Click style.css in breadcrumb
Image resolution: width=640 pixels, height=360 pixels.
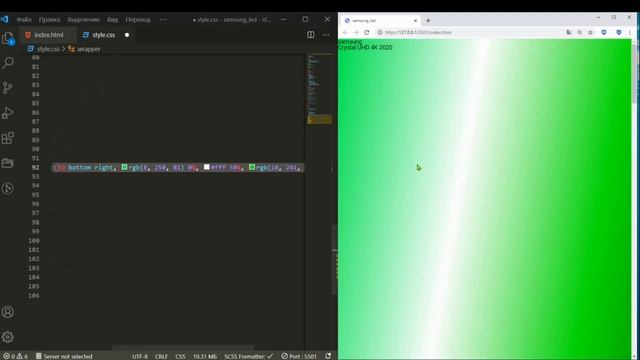(48, 49)
